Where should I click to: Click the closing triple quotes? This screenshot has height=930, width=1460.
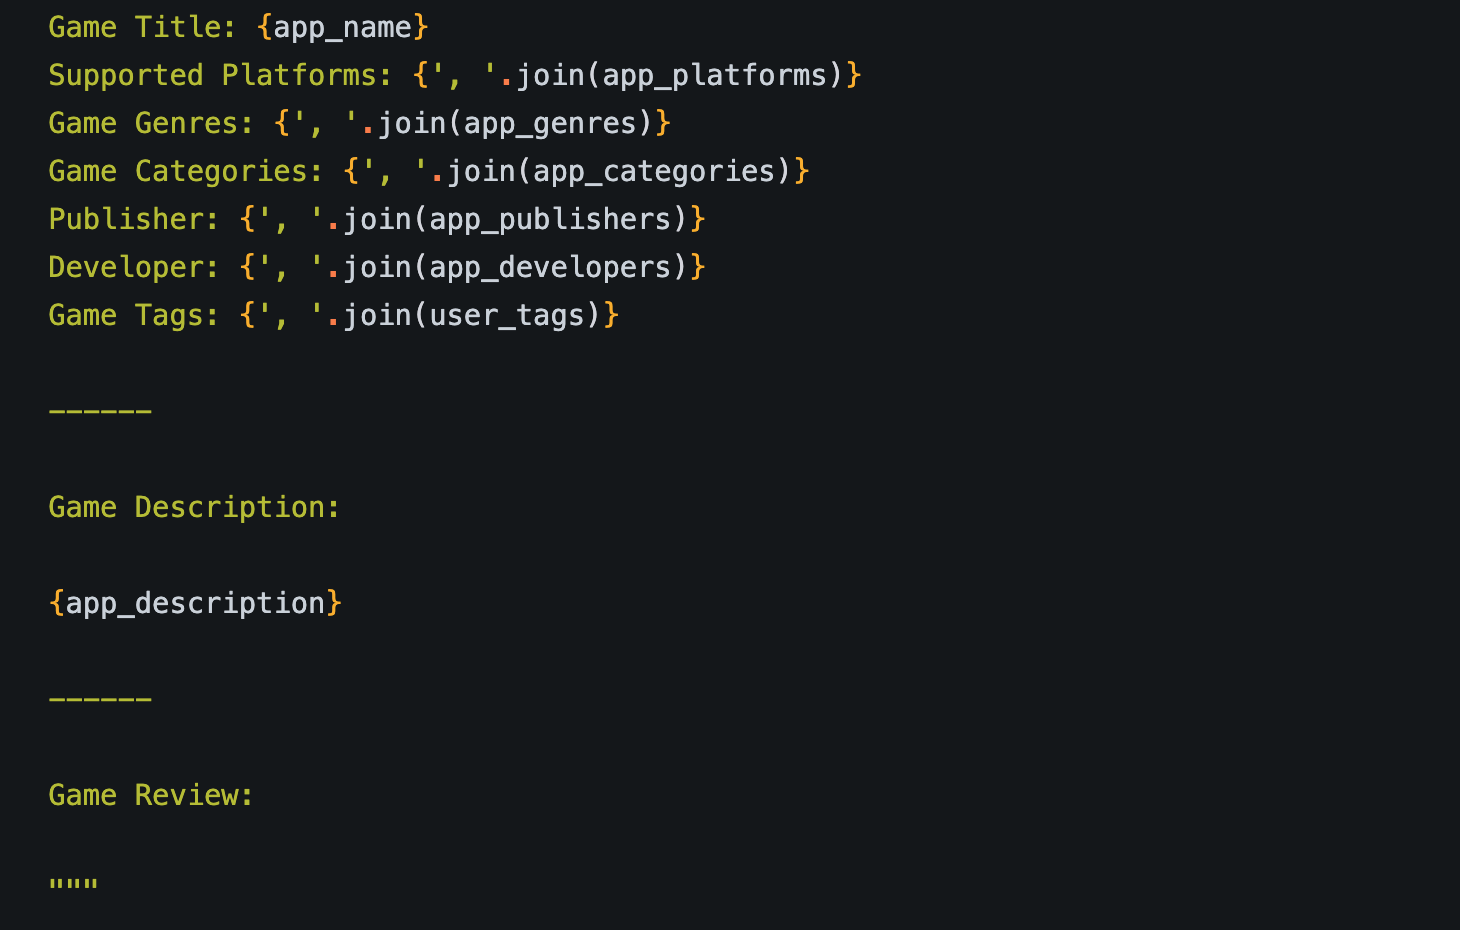(74, 885)
